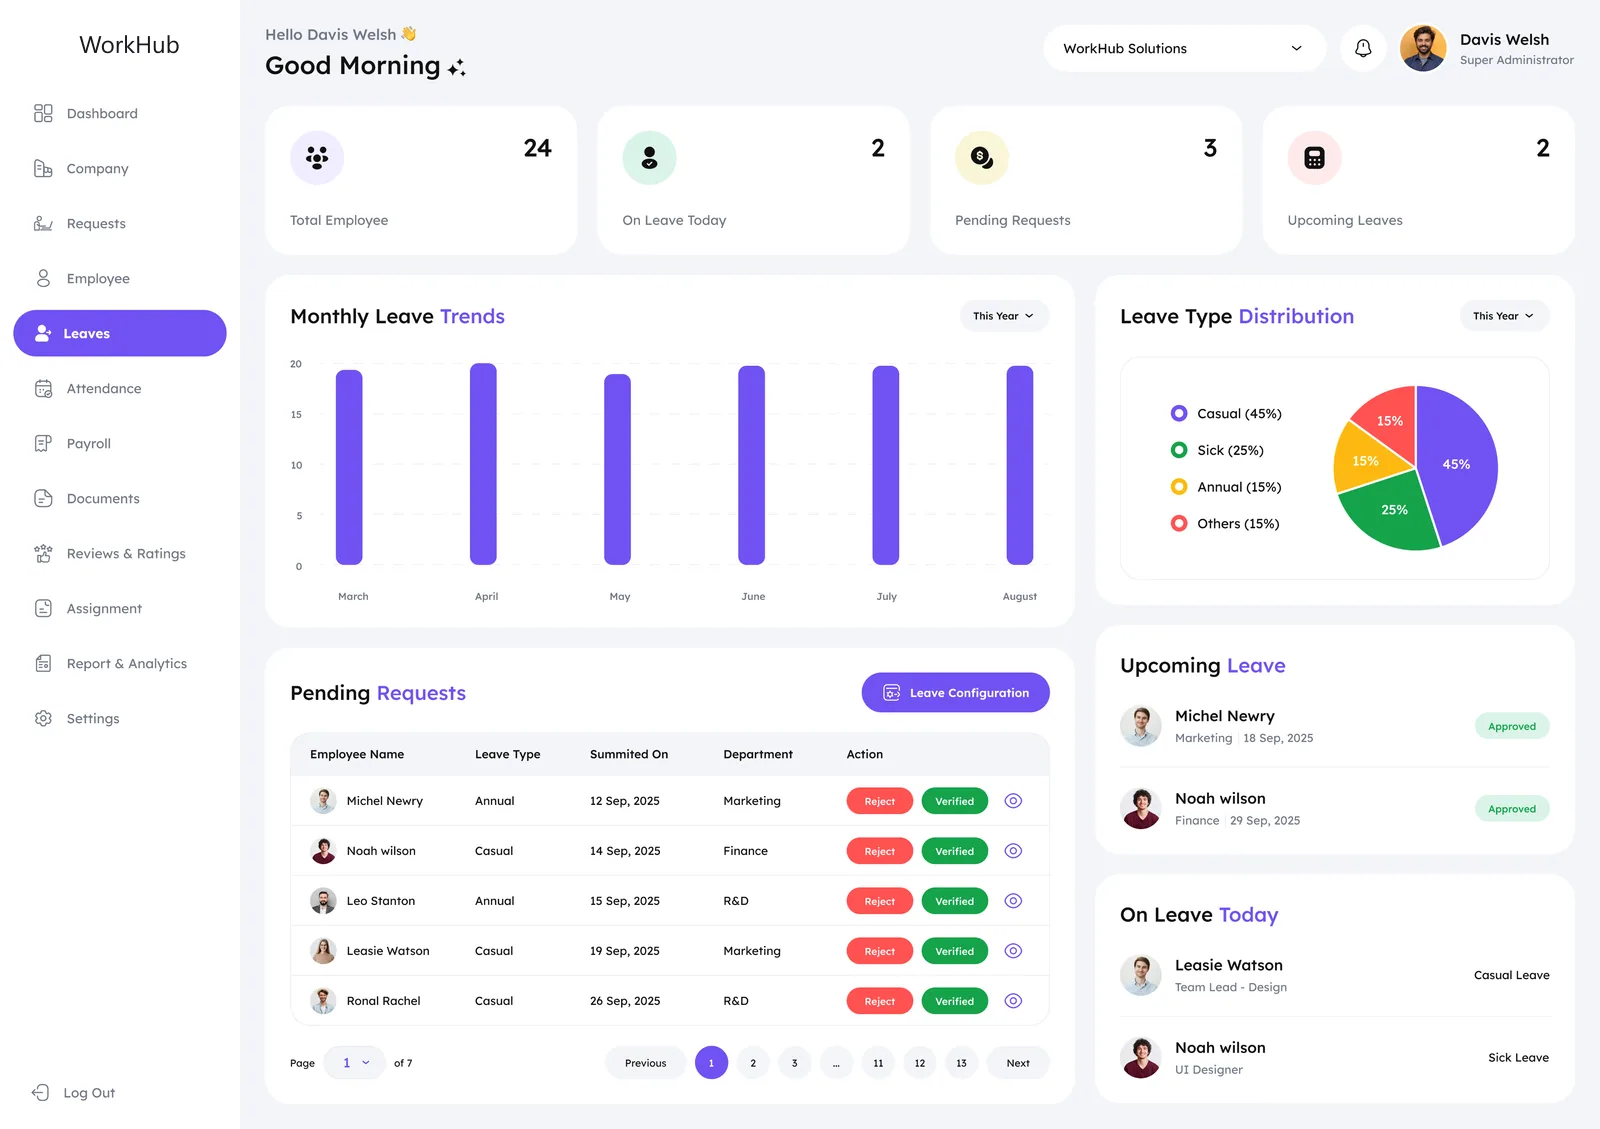The image size is (1600, 1129).
Task: Click the Documents icon in sidebar
Action: tap(43, 498)
